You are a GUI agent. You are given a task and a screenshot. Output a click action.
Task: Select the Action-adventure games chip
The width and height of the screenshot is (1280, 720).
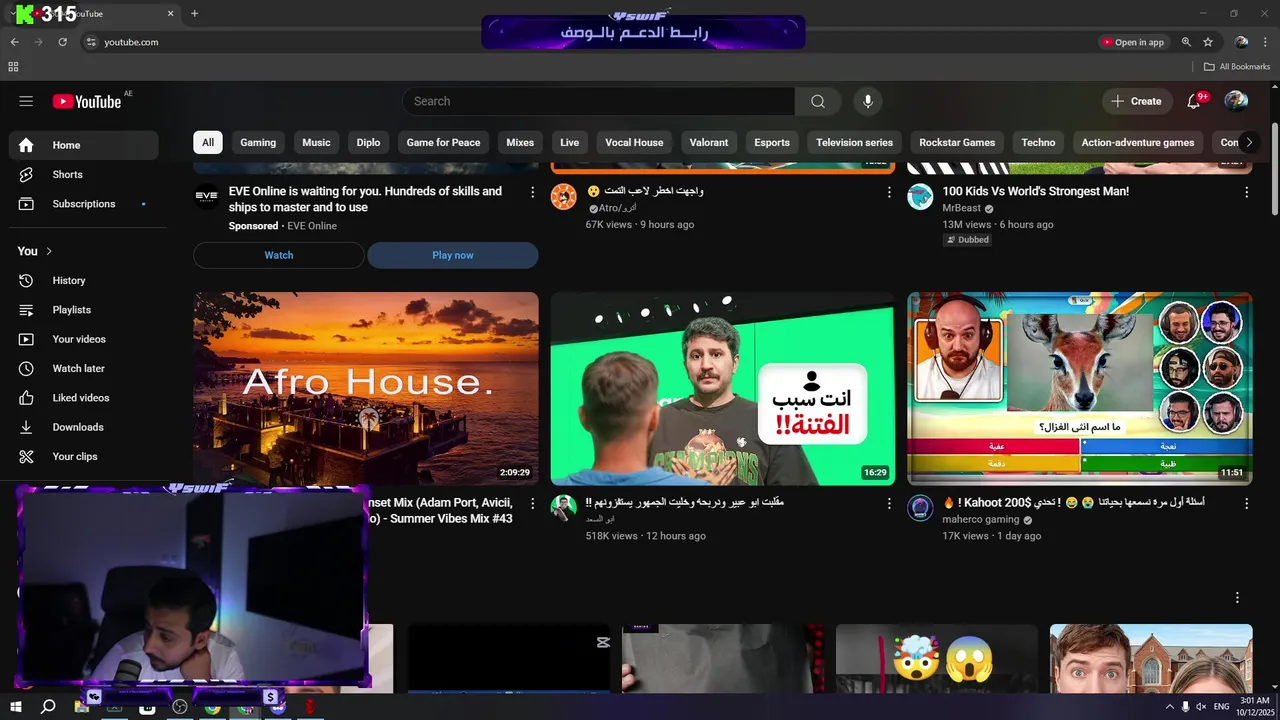click(1137, 142)
